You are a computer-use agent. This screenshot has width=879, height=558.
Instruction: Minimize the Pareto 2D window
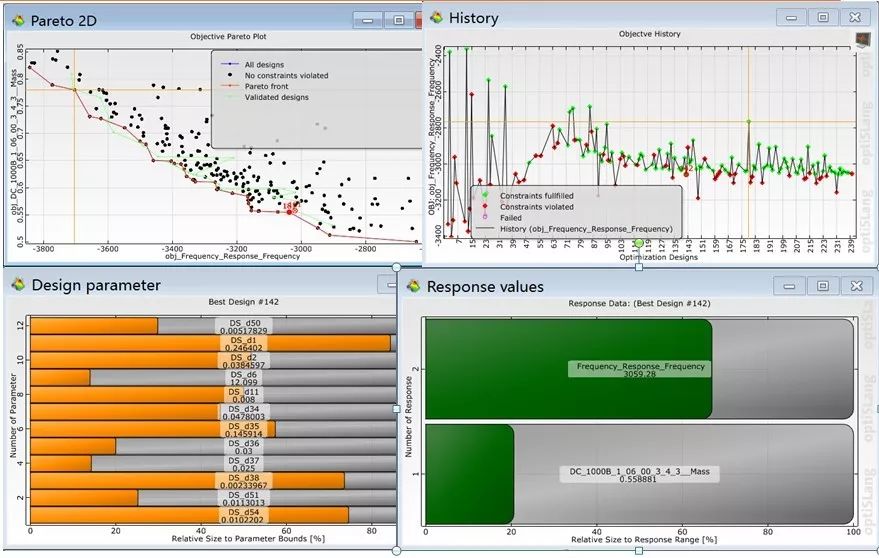click(368, 20)
